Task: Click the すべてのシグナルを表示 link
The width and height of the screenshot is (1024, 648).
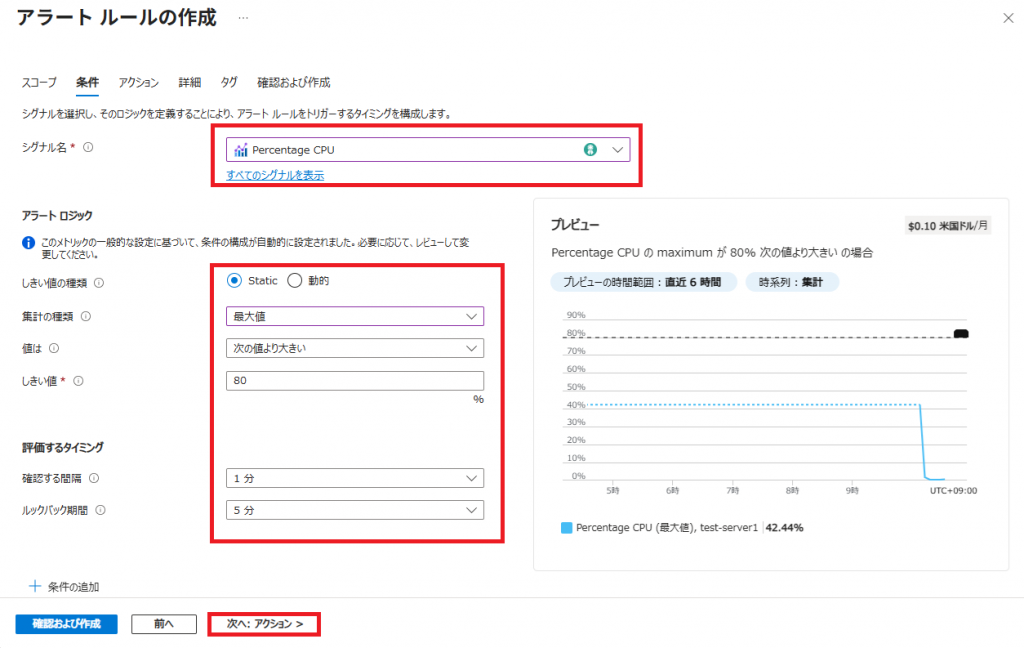Action: (275, 175)
